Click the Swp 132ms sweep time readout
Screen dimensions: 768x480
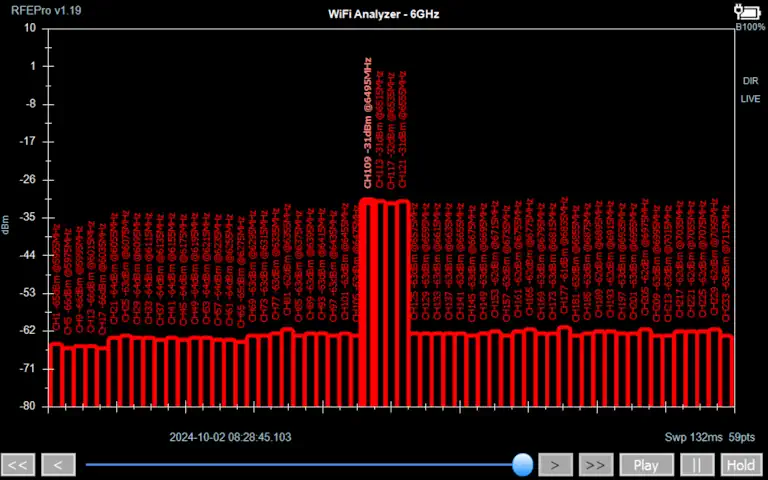[693, 437]
